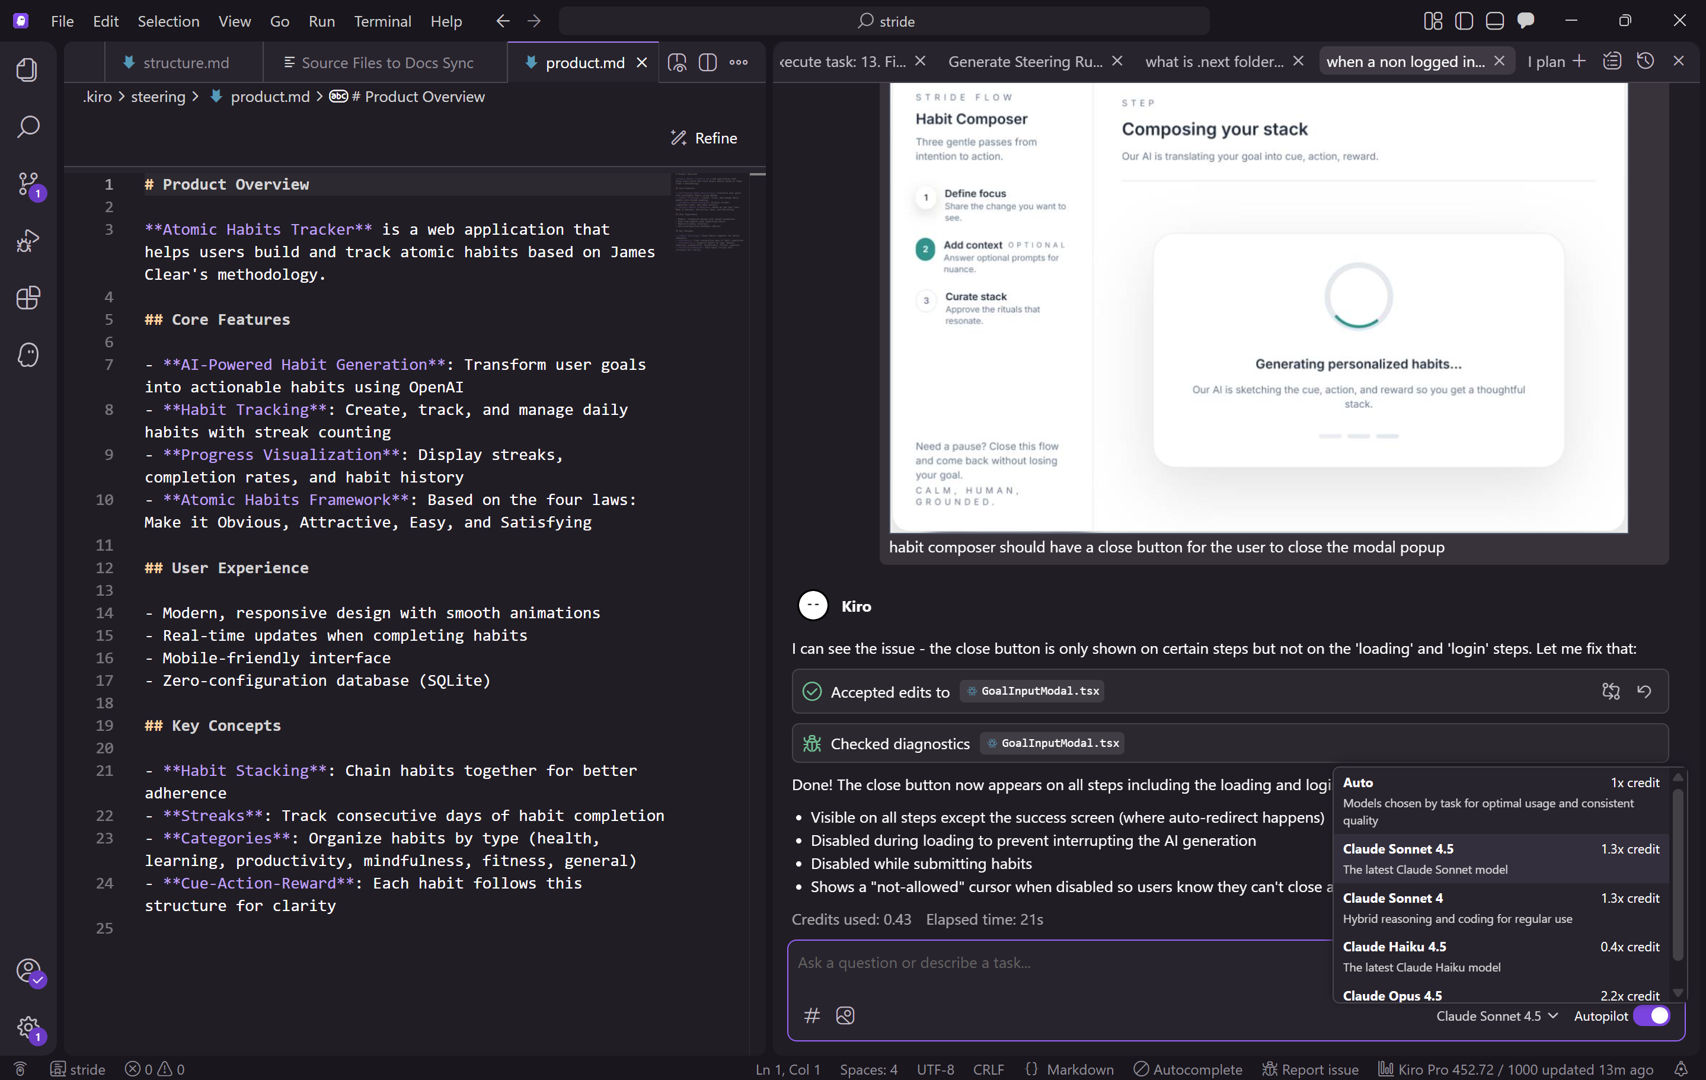Close the active chat tab

pos(1499,61)
